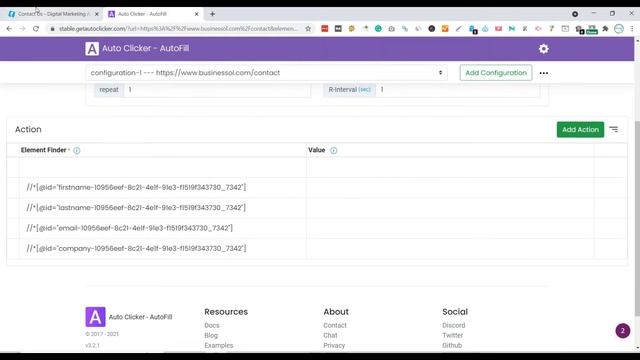Open new browser tab with plus

pyautogui.click(x=212, y=14)
